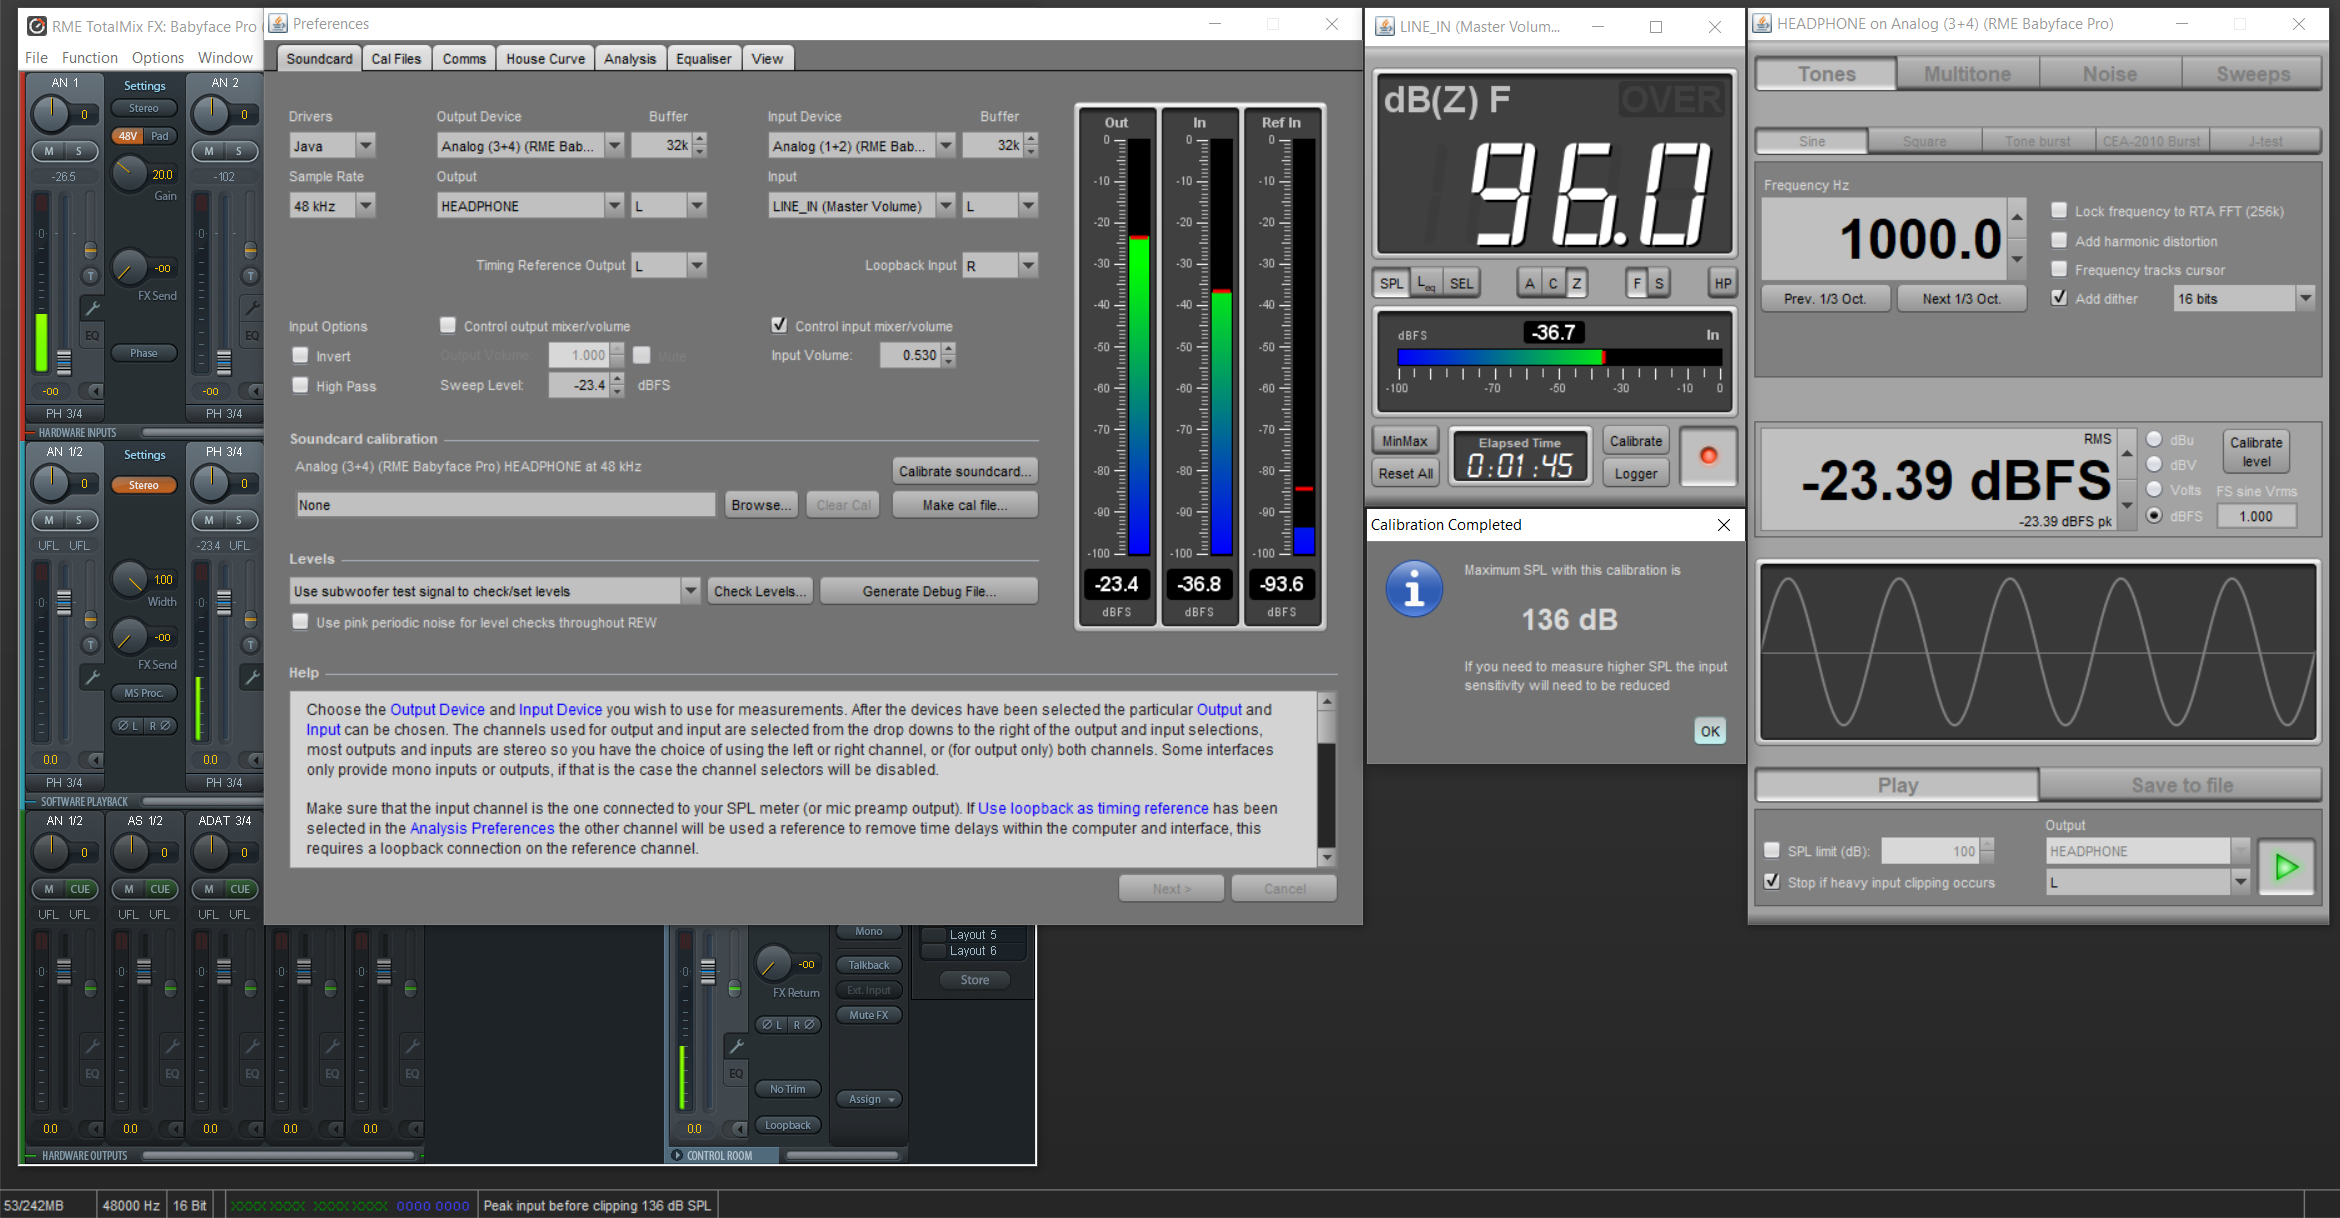This screenshot has width=2340, height=1218.
Task: Click AN 1 channel fader handle
Action: click(x=63, y=361)
